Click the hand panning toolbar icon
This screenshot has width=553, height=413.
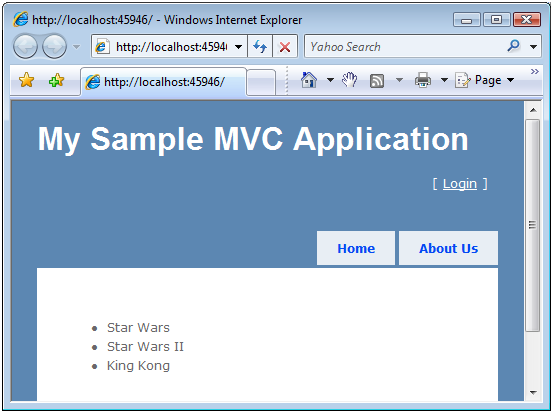(350, 80)
